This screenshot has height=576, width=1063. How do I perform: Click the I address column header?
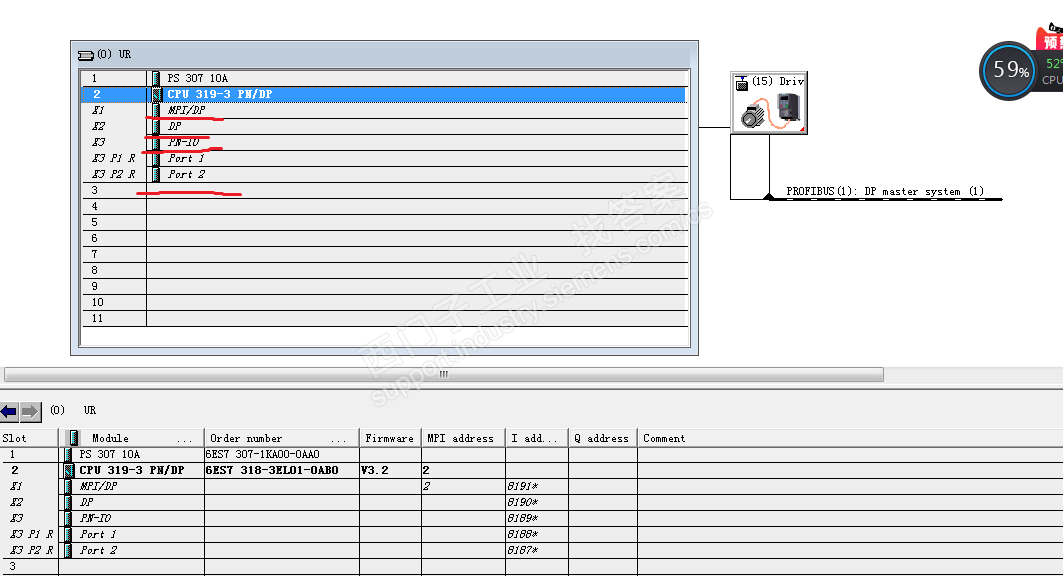pos(537,438)
